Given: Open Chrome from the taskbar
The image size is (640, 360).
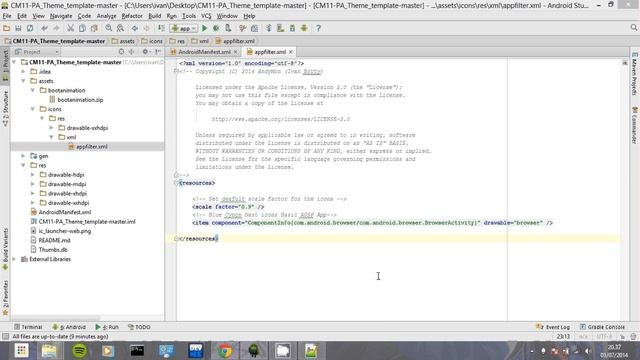Looking at the screenshot, I should click(x=224, y=351).
